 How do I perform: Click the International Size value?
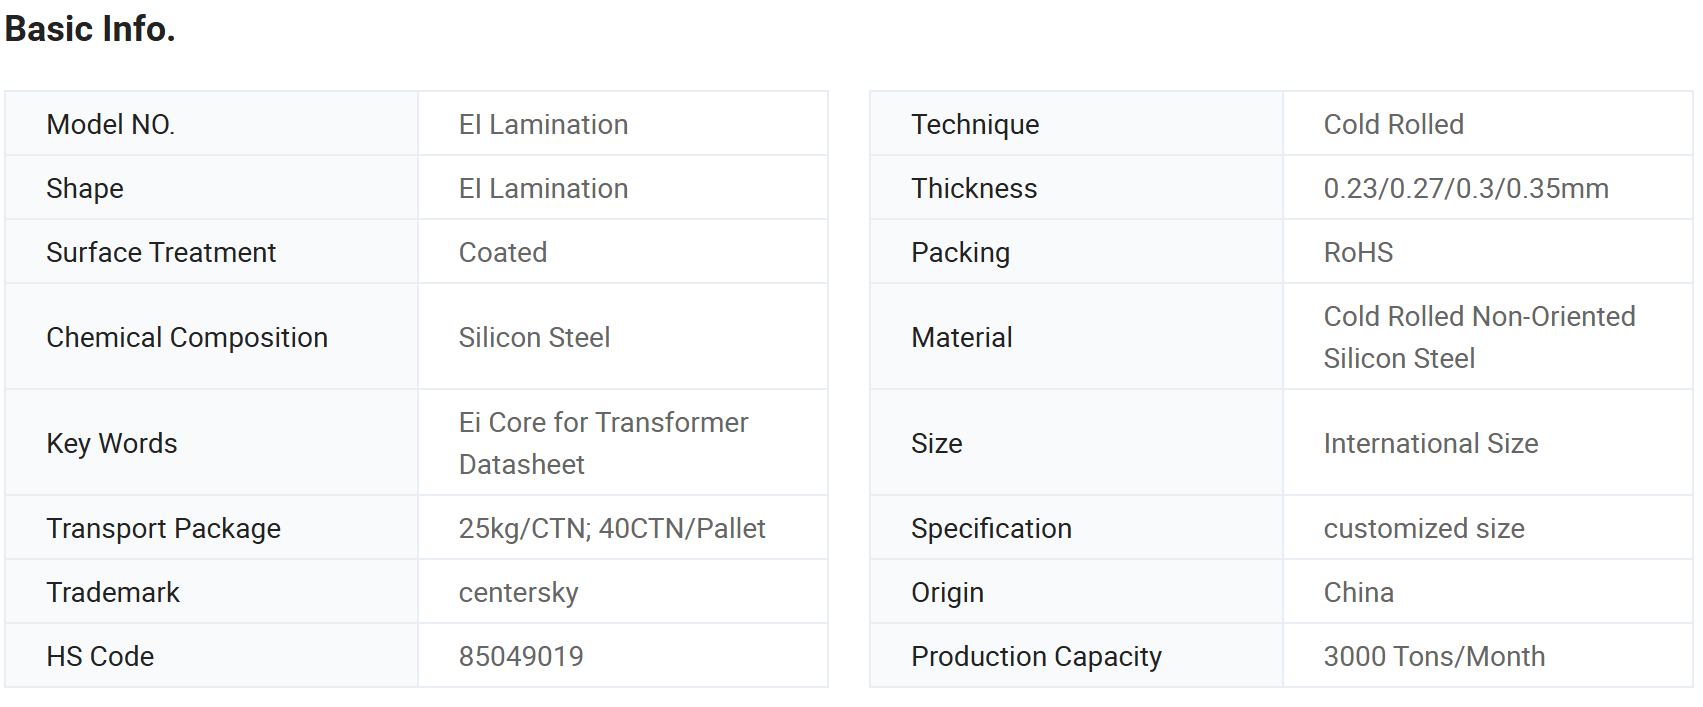(x=1431, y=443)
